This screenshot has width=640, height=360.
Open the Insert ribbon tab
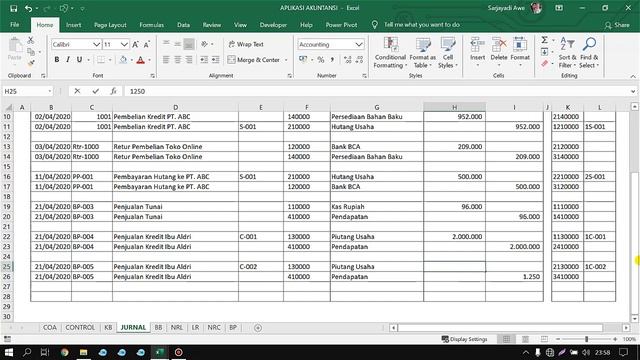click(x=73, y=25)
